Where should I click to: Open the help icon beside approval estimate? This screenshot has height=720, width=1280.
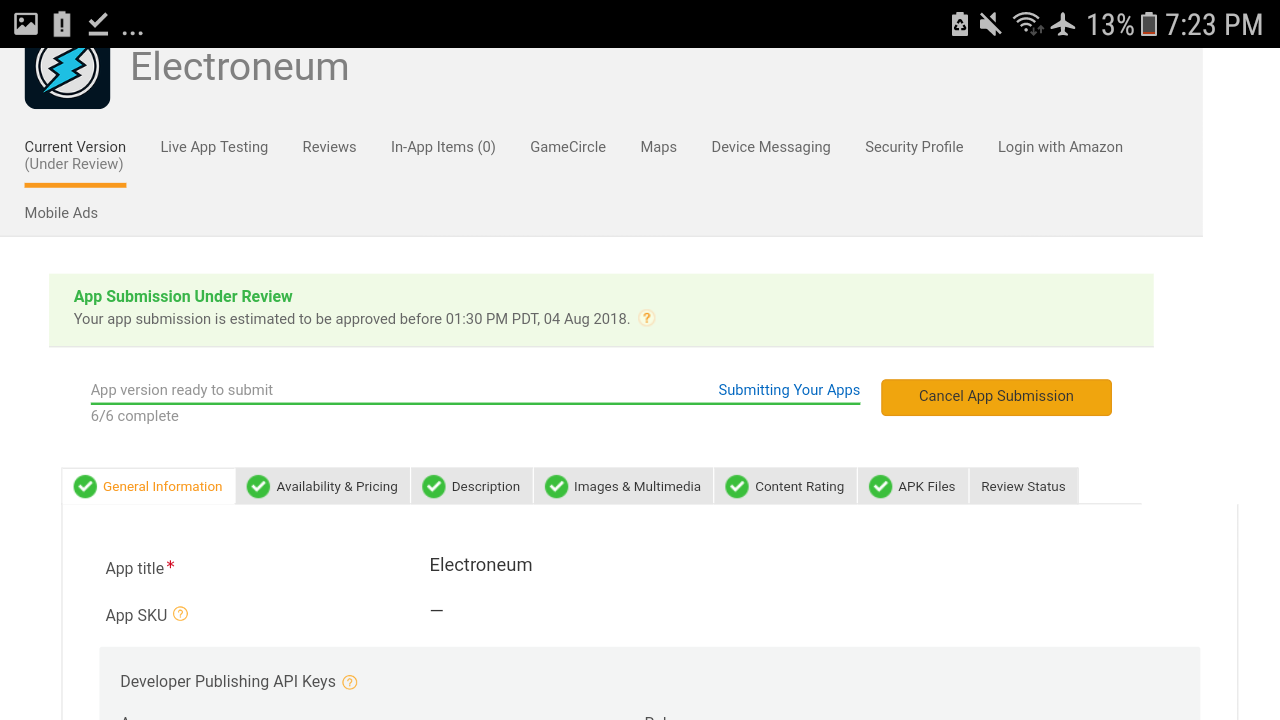click(647, 319)
